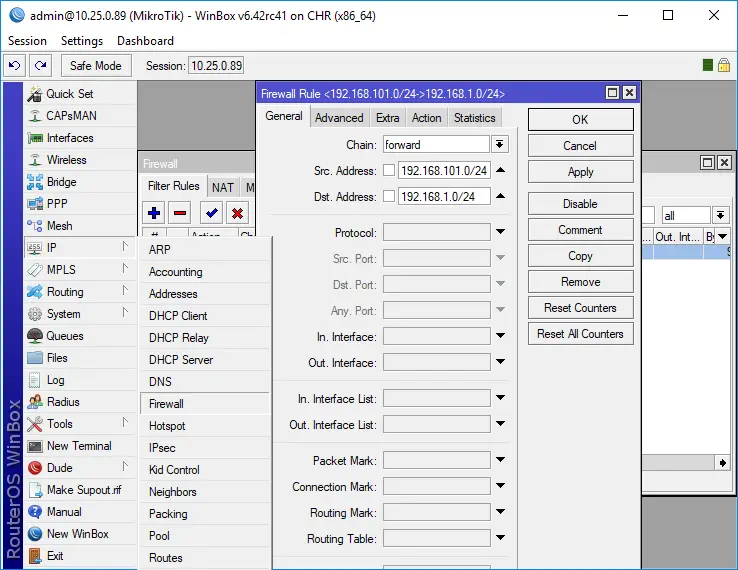Switch to the Advanced tab
Viewport: 738px width, 570px height.
click(x=339, y=118)
